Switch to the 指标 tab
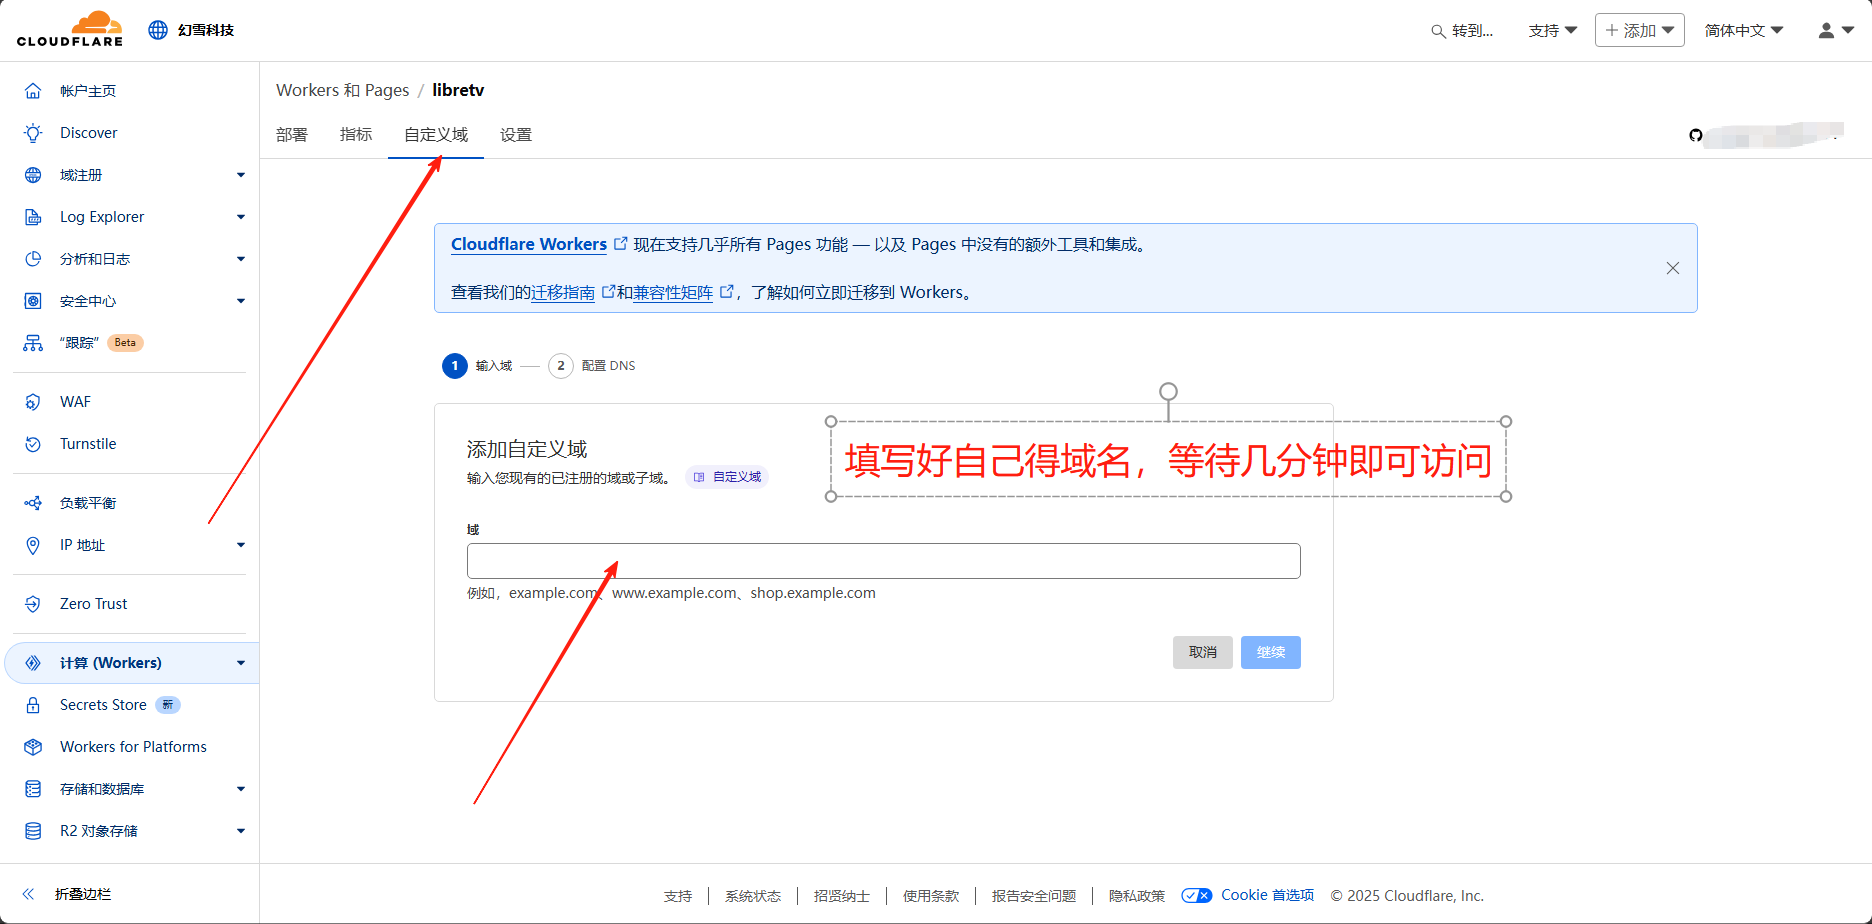This screenshot has width=1872, height=924. [x=356, y=135]
